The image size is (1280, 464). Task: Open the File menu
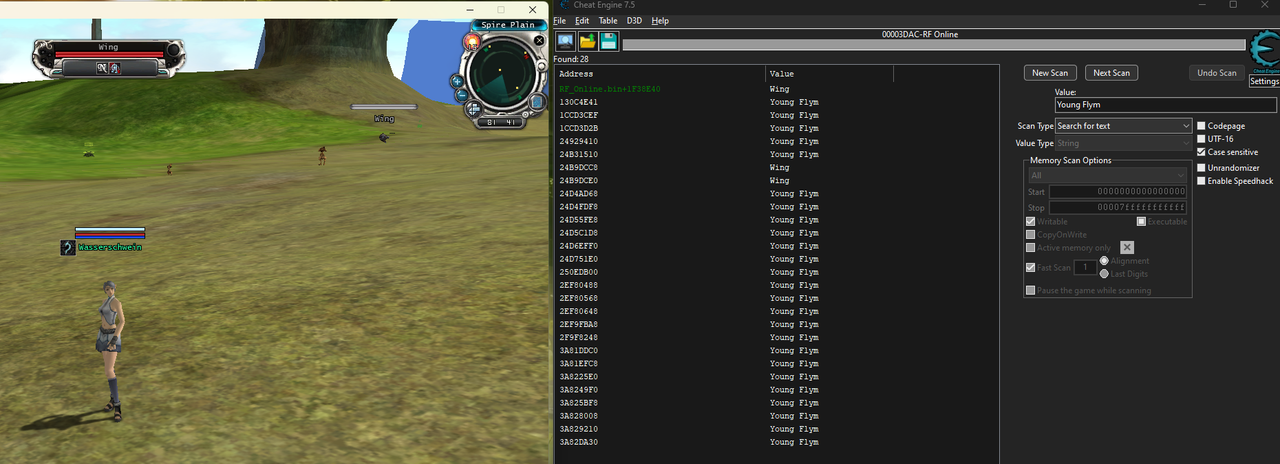click(x=559, y=20)
